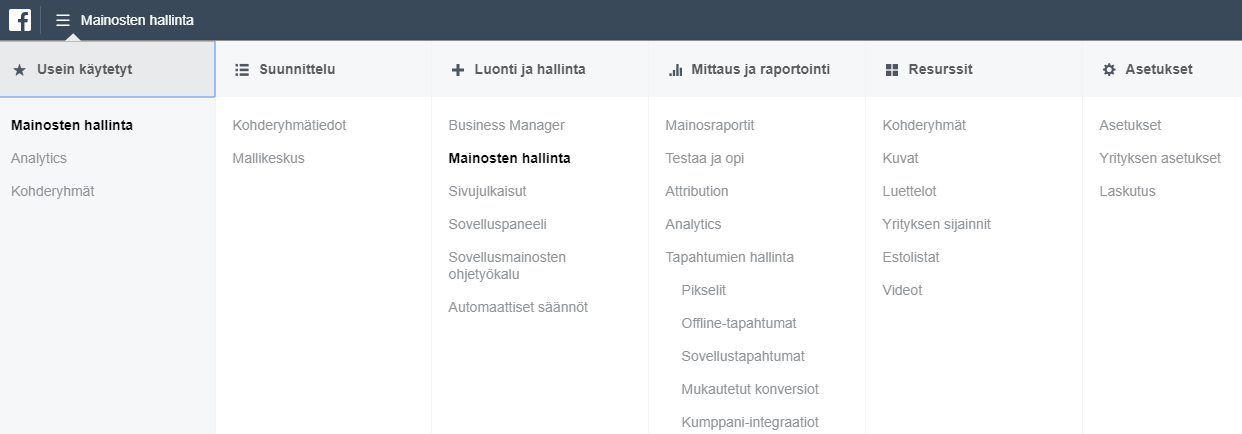The image size is (1242, 434).
Task: Open Kohderyhmätiedot under Suunnittelu
Action: coord(289,125)
